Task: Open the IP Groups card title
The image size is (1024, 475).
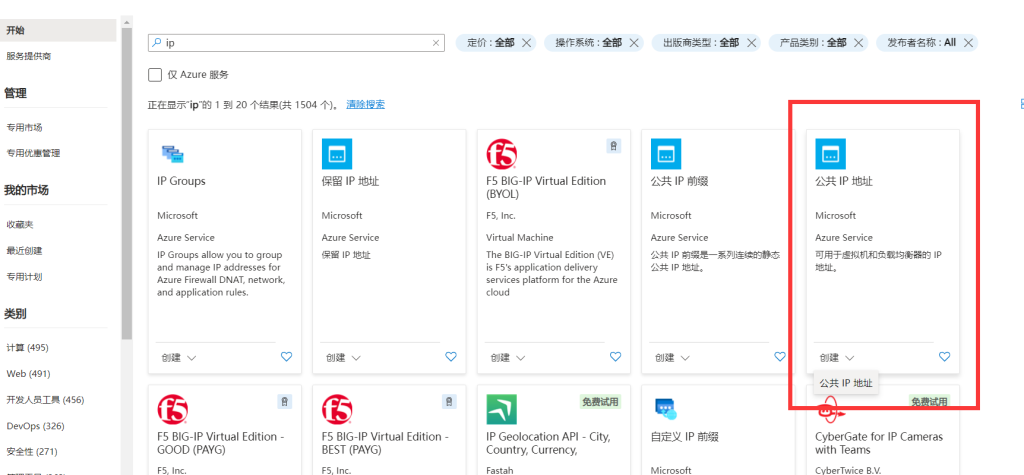Action: (x=182, y=181)
